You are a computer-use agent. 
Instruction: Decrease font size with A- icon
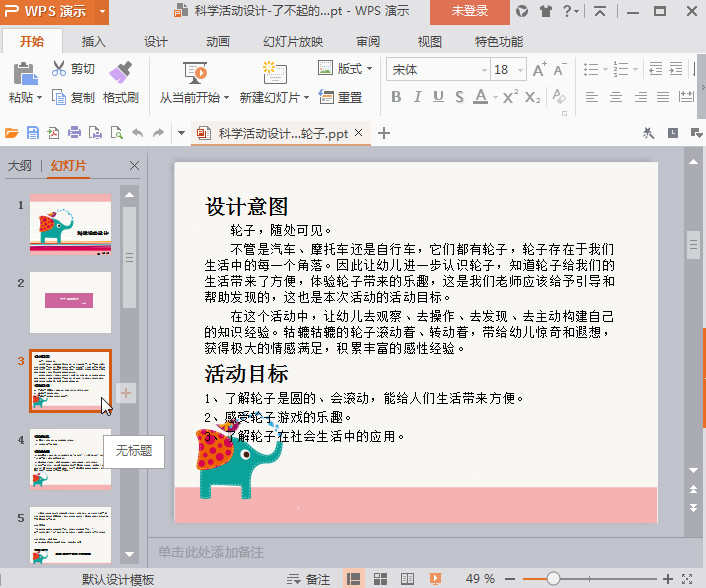(560, 69)
